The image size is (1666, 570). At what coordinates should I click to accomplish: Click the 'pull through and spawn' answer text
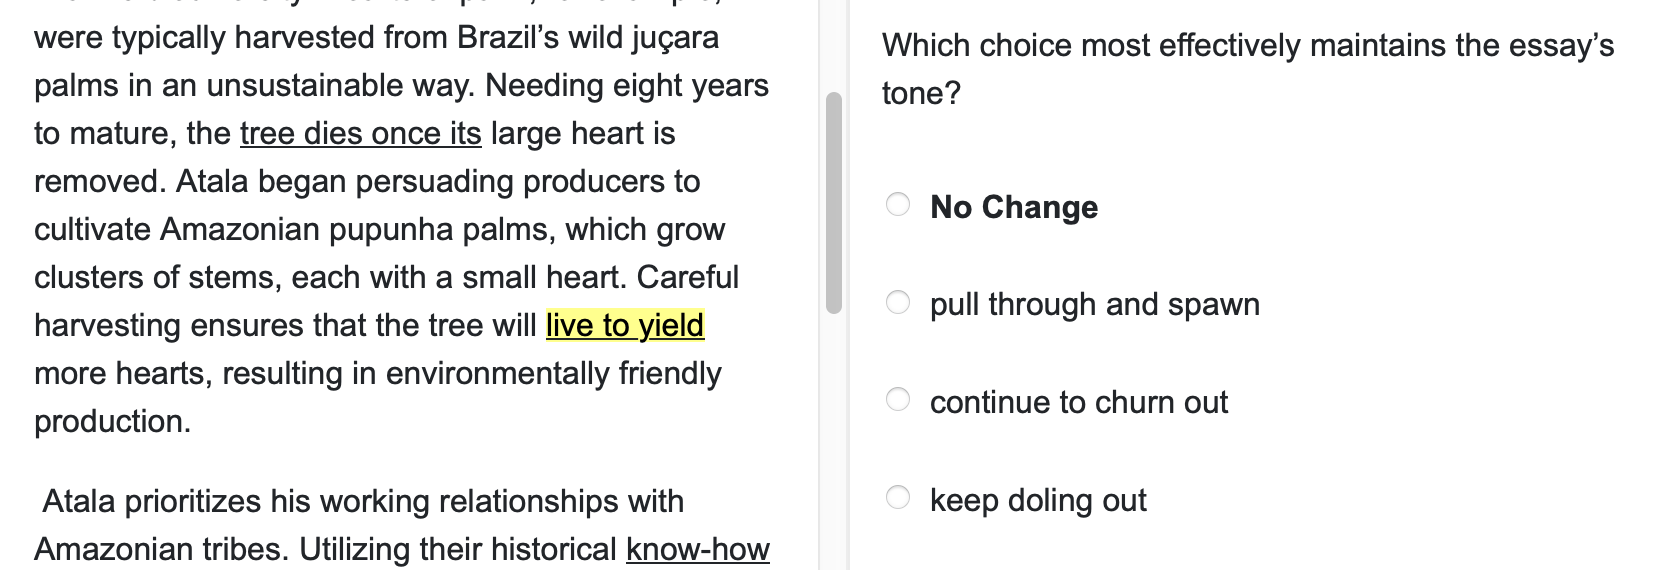coord(1094,304)
